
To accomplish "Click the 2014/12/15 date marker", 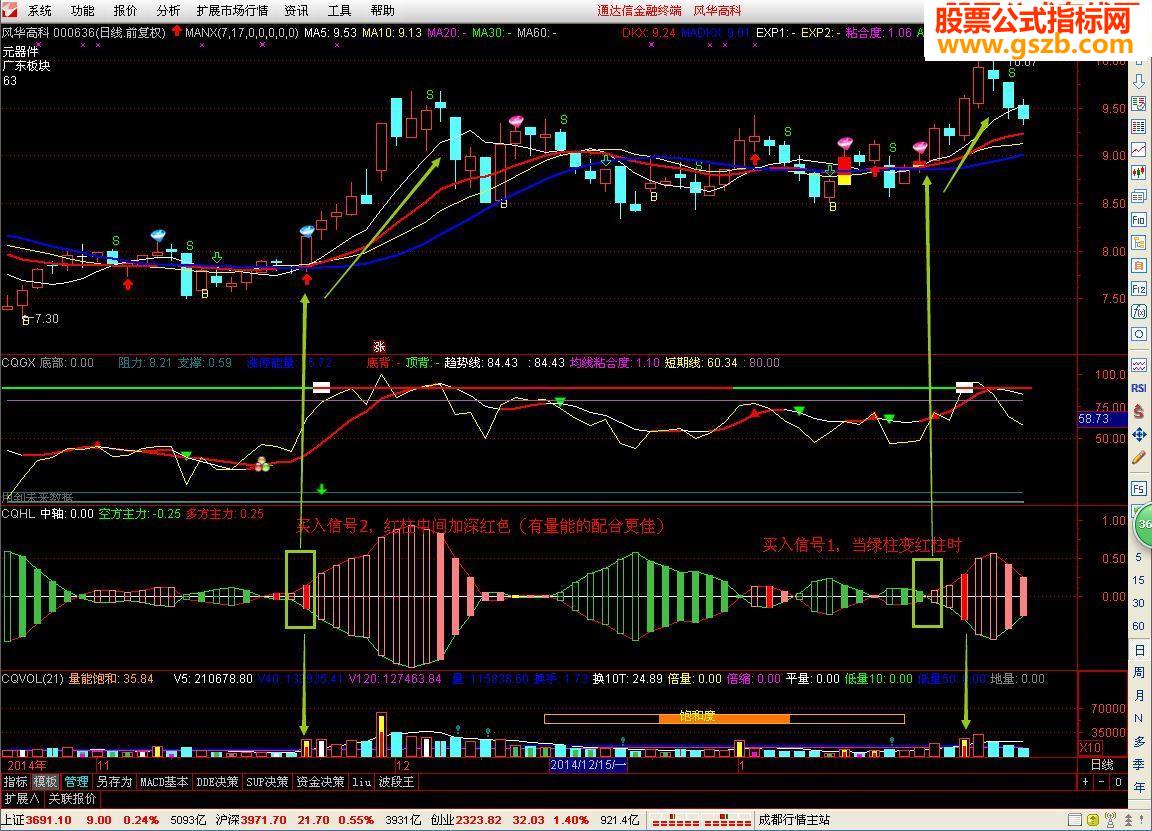I will click(x=588, y=765).
